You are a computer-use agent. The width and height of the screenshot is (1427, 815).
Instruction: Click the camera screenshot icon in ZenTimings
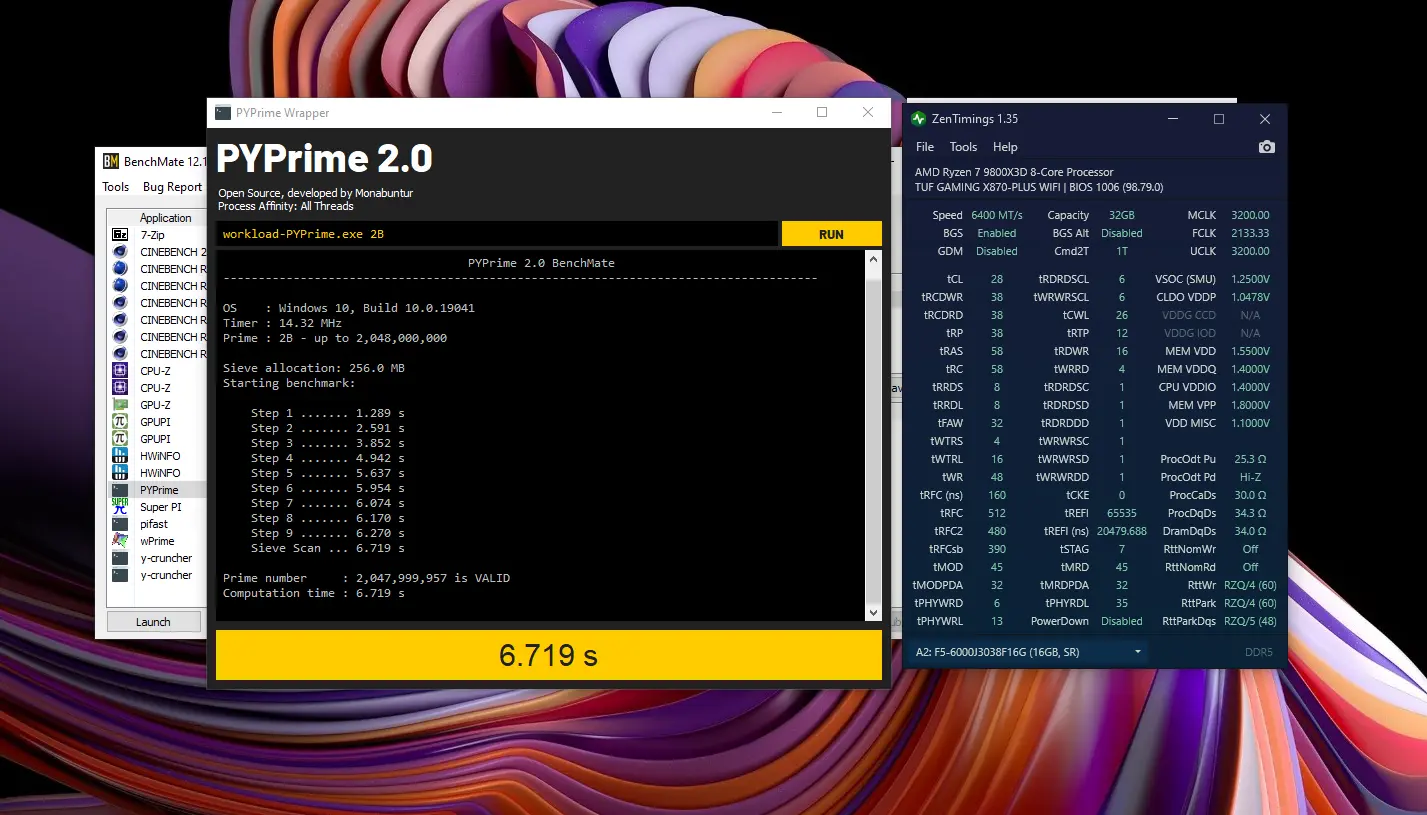click(1266, 147)
